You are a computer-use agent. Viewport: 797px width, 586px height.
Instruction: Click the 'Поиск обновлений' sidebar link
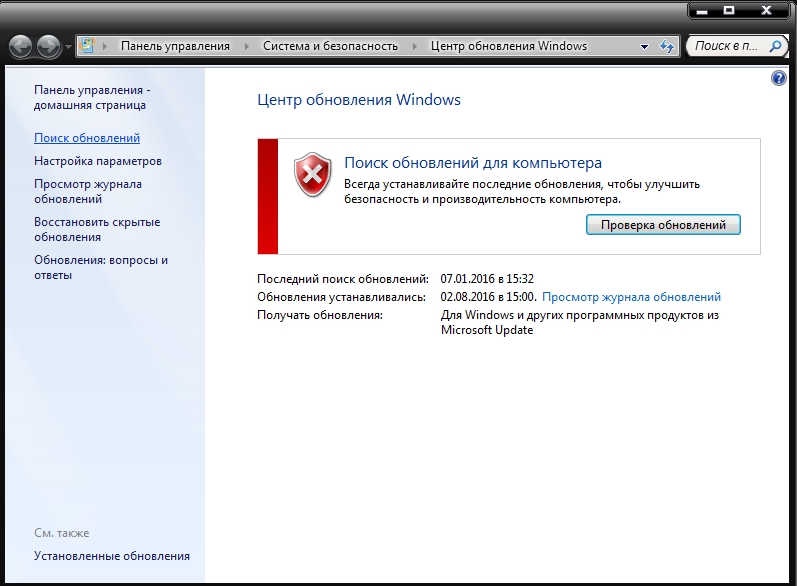tap(87, 138)
